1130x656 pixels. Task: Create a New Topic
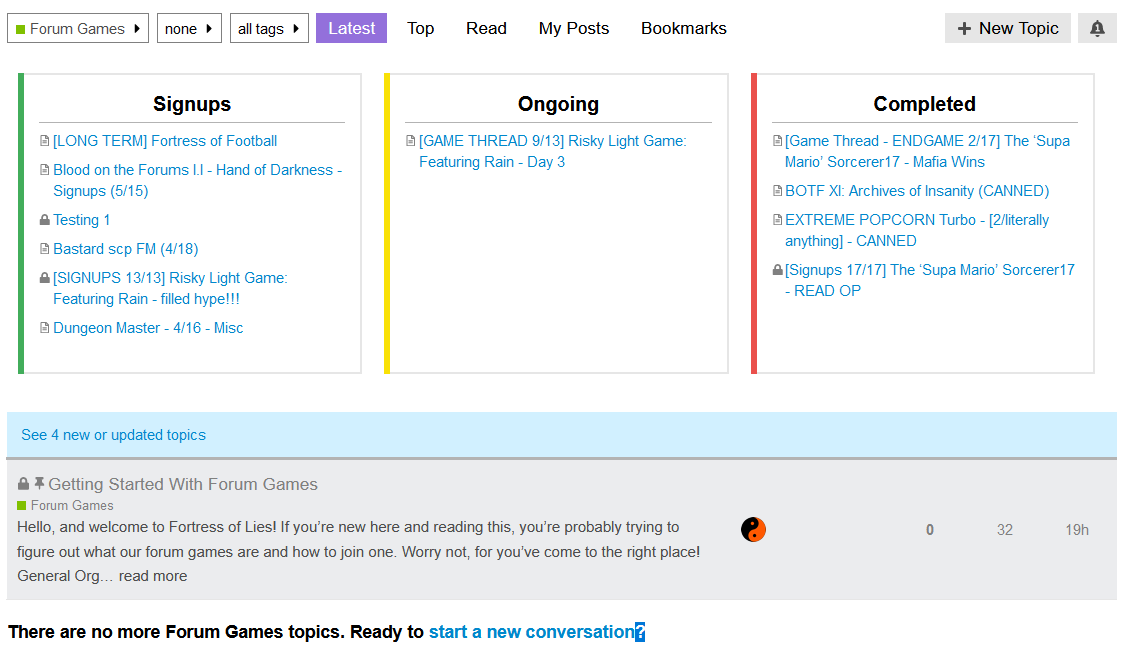1007,28
